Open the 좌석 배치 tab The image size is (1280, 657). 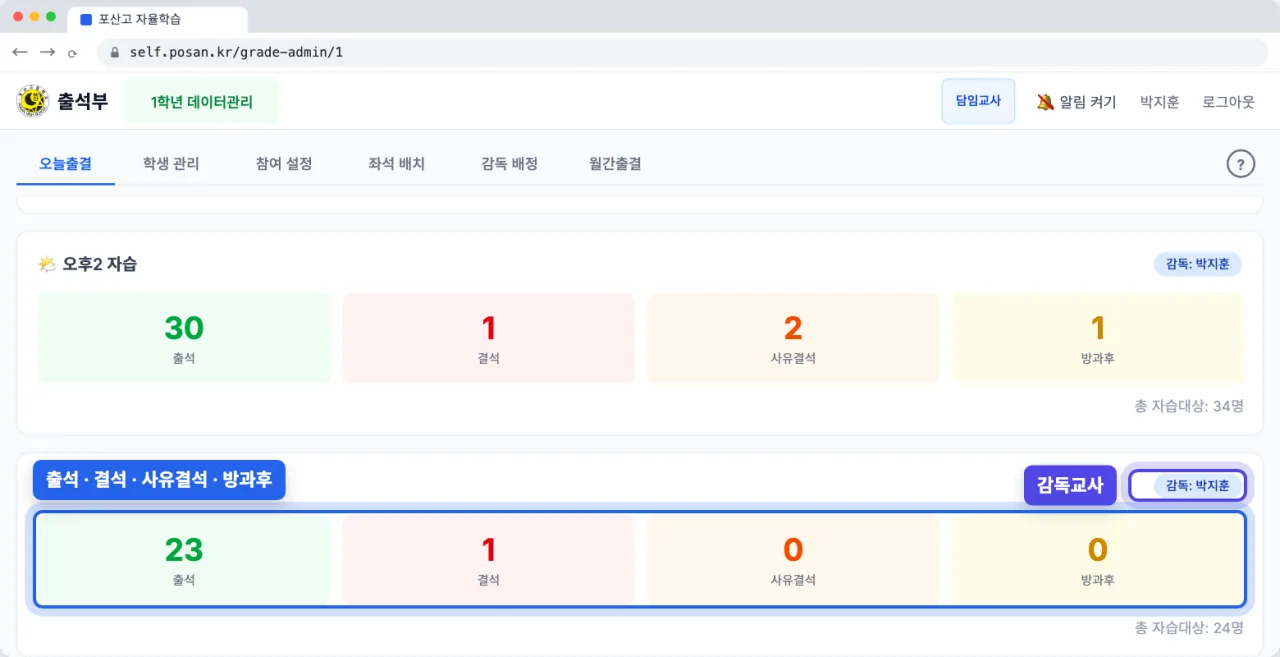pyautogui.click(x=397, y=164)
